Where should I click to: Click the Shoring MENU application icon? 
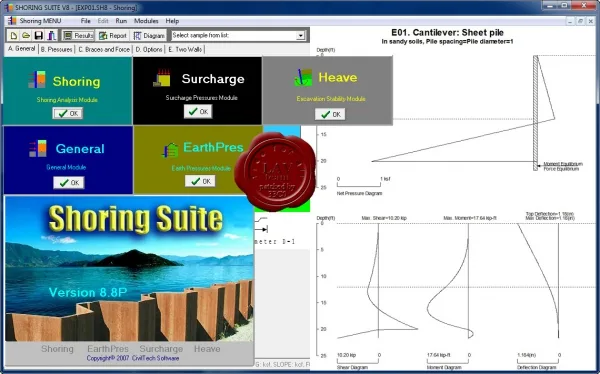coord(11,21)
